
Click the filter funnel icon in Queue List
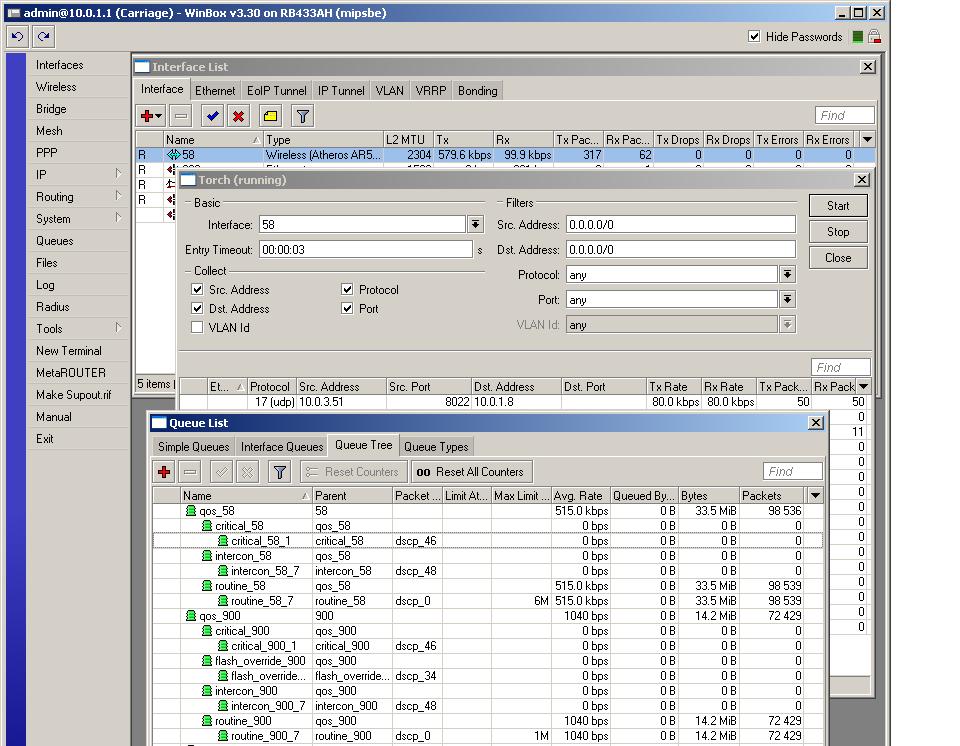280,471
